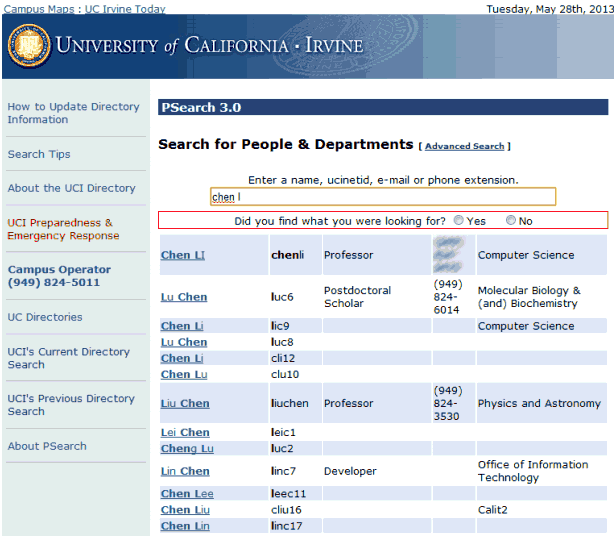615x536 pixels.
Task: Open the Lei Chen result link
Action: point(185,432)
